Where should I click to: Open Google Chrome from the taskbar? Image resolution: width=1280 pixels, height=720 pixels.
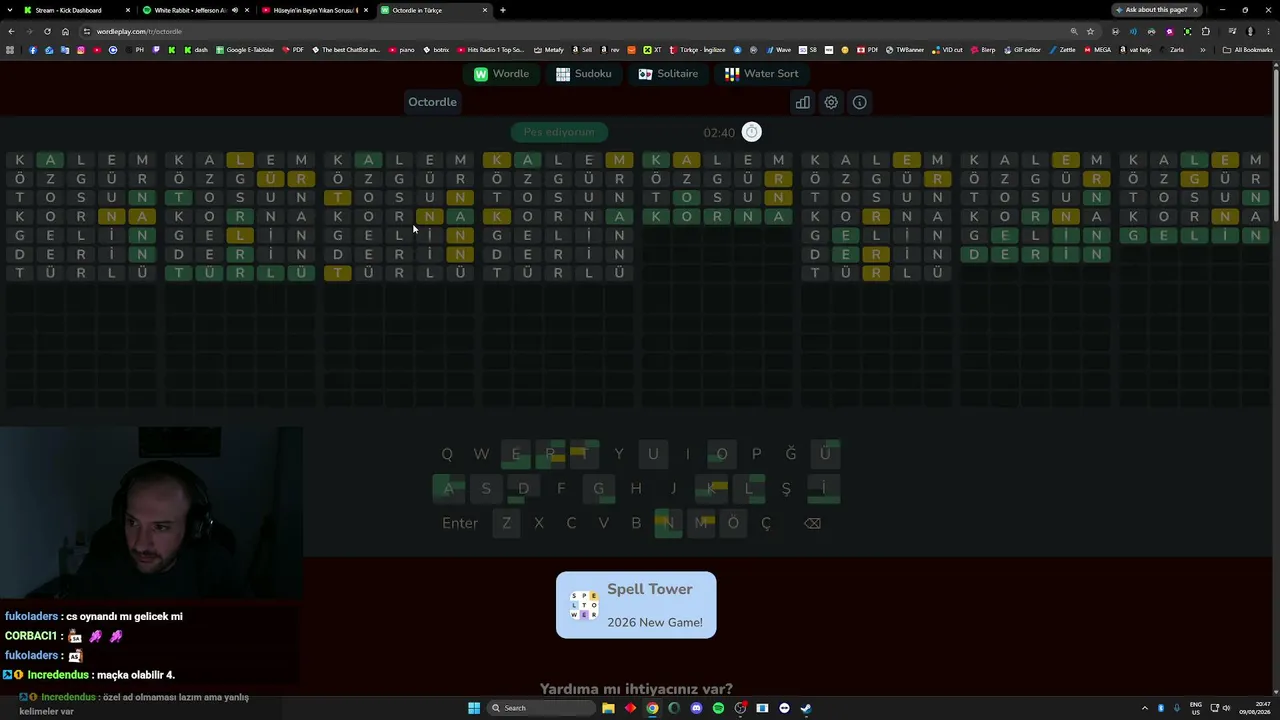tap(652, 708)
